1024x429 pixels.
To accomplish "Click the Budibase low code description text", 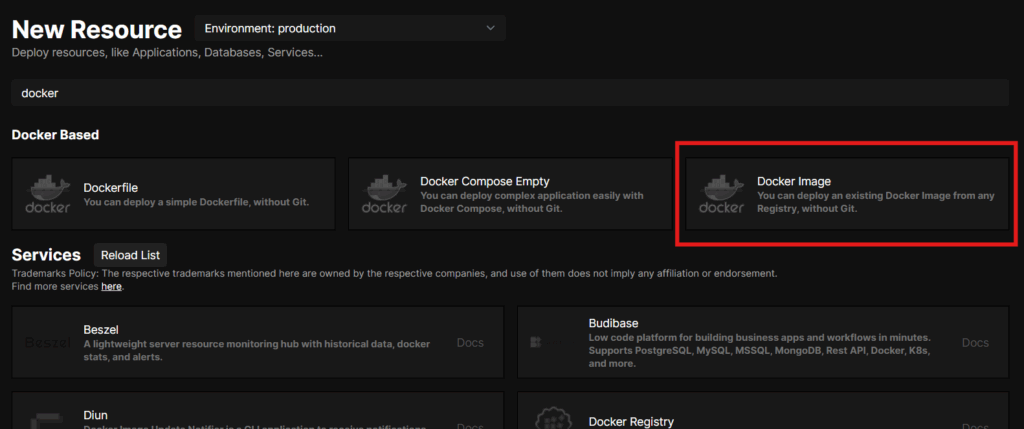I will click(x=760, y=351).
